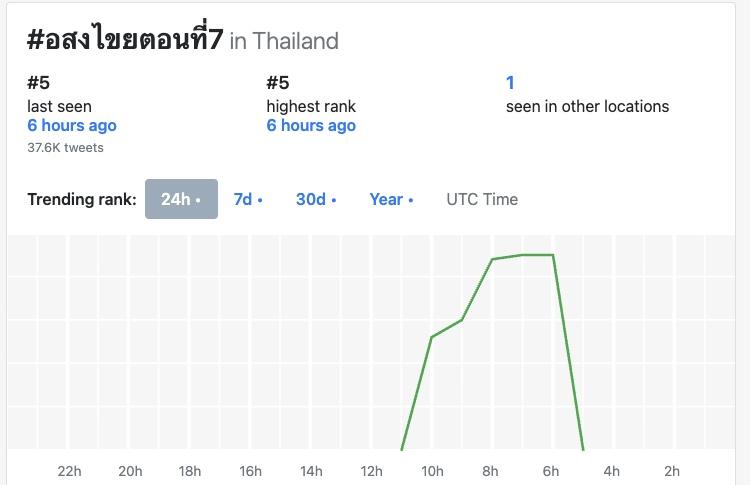Click the "seen in other locations" label
Screen dimensions: 750x485
(587, 106)
